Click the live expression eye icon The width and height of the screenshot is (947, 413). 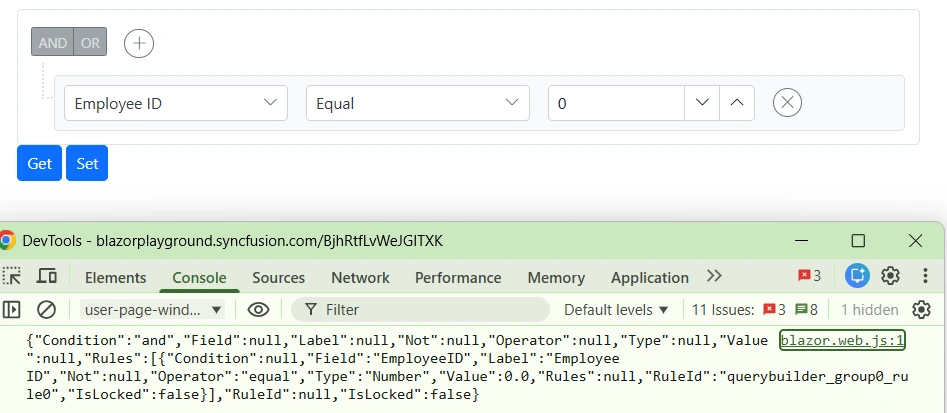(x=258, y=310)
